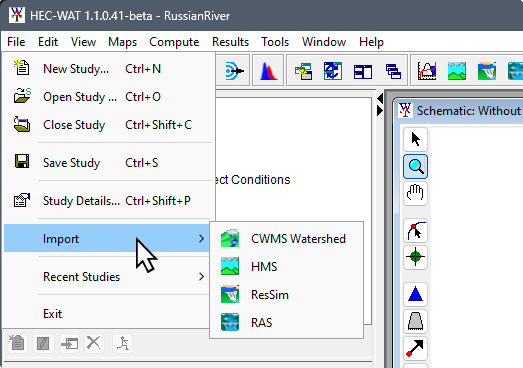Click the Study Details icon
523x368 pixels.
point(22,200)
